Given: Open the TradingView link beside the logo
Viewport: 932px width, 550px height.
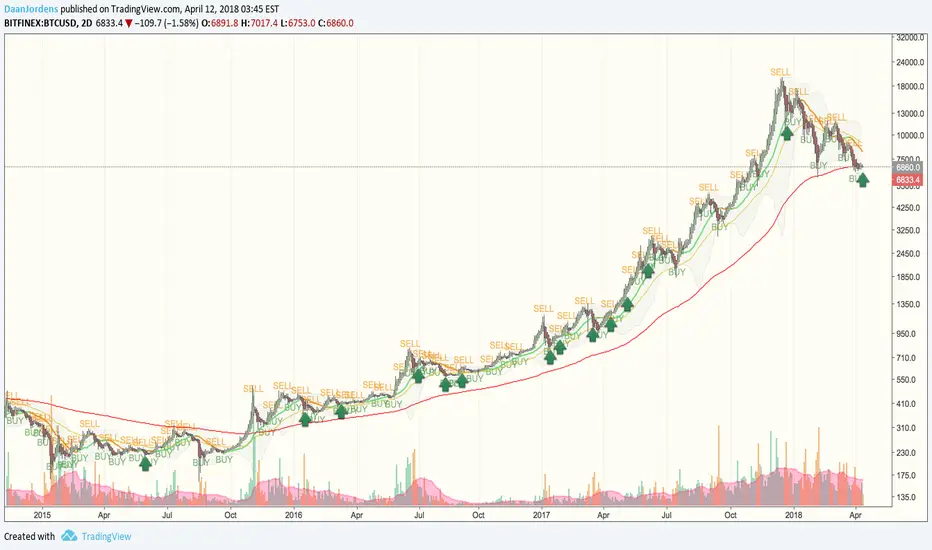Looking at the screenshot, I should (x=106, y=536).
